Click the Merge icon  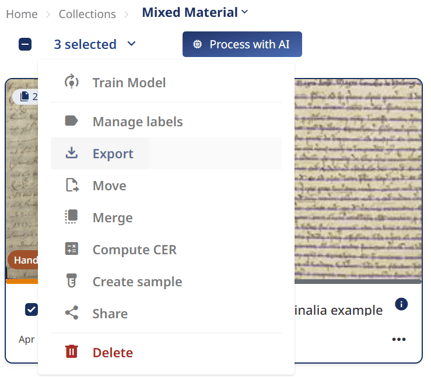(71, 217)
